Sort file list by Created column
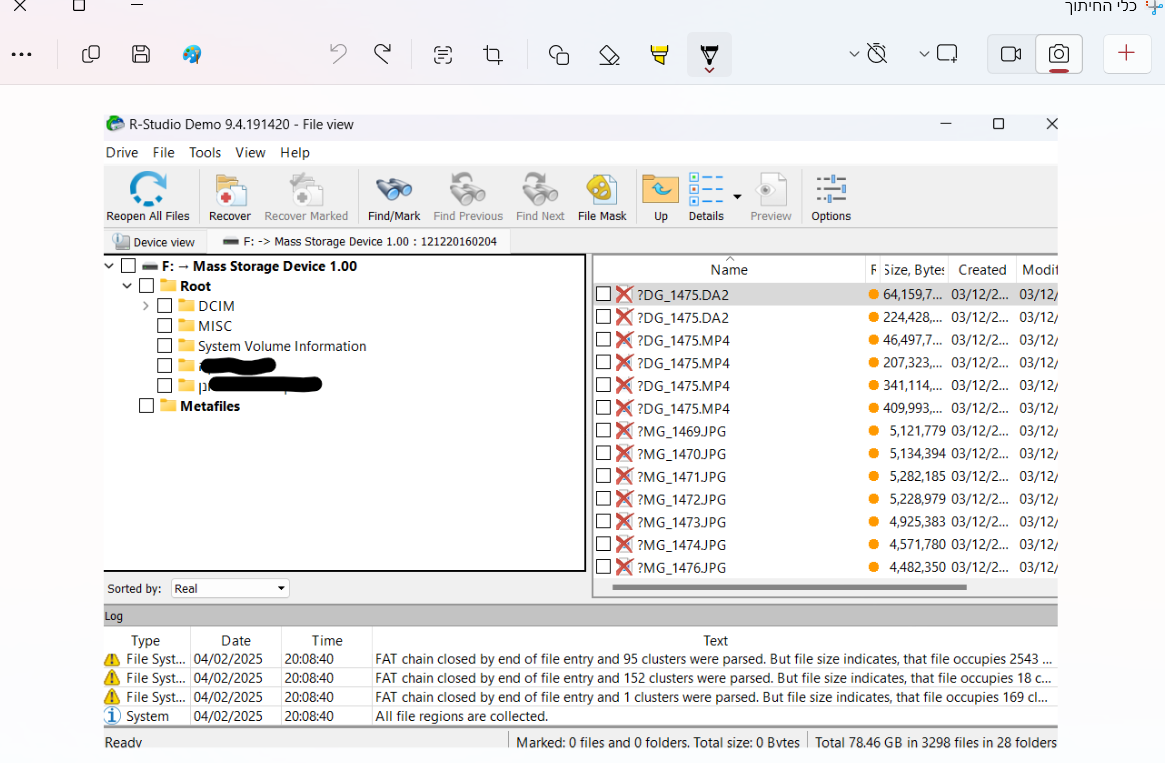The width and height of the screenshot is (1165, 763). click(x=982, y=270)
